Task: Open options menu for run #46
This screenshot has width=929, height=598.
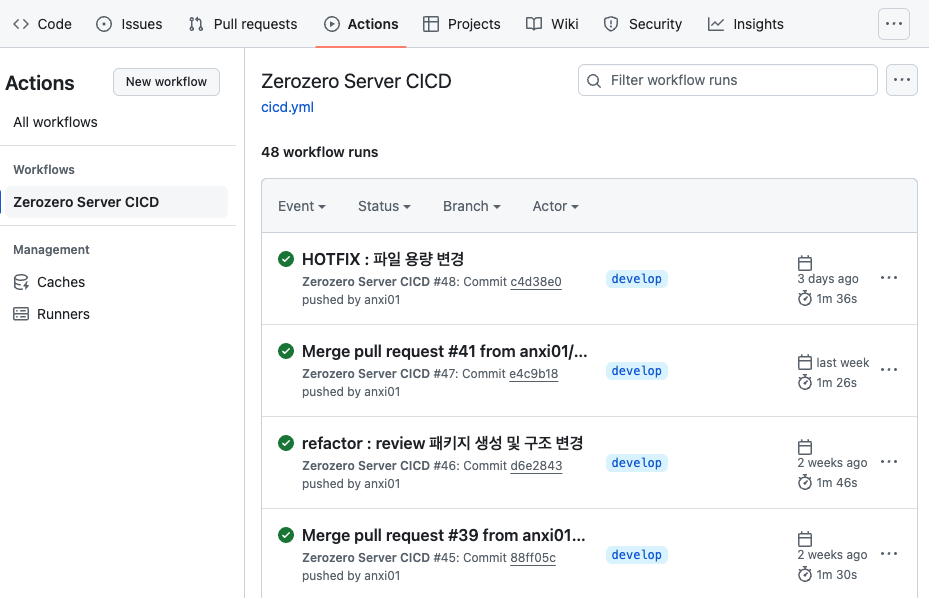Action: click(889, 462)
